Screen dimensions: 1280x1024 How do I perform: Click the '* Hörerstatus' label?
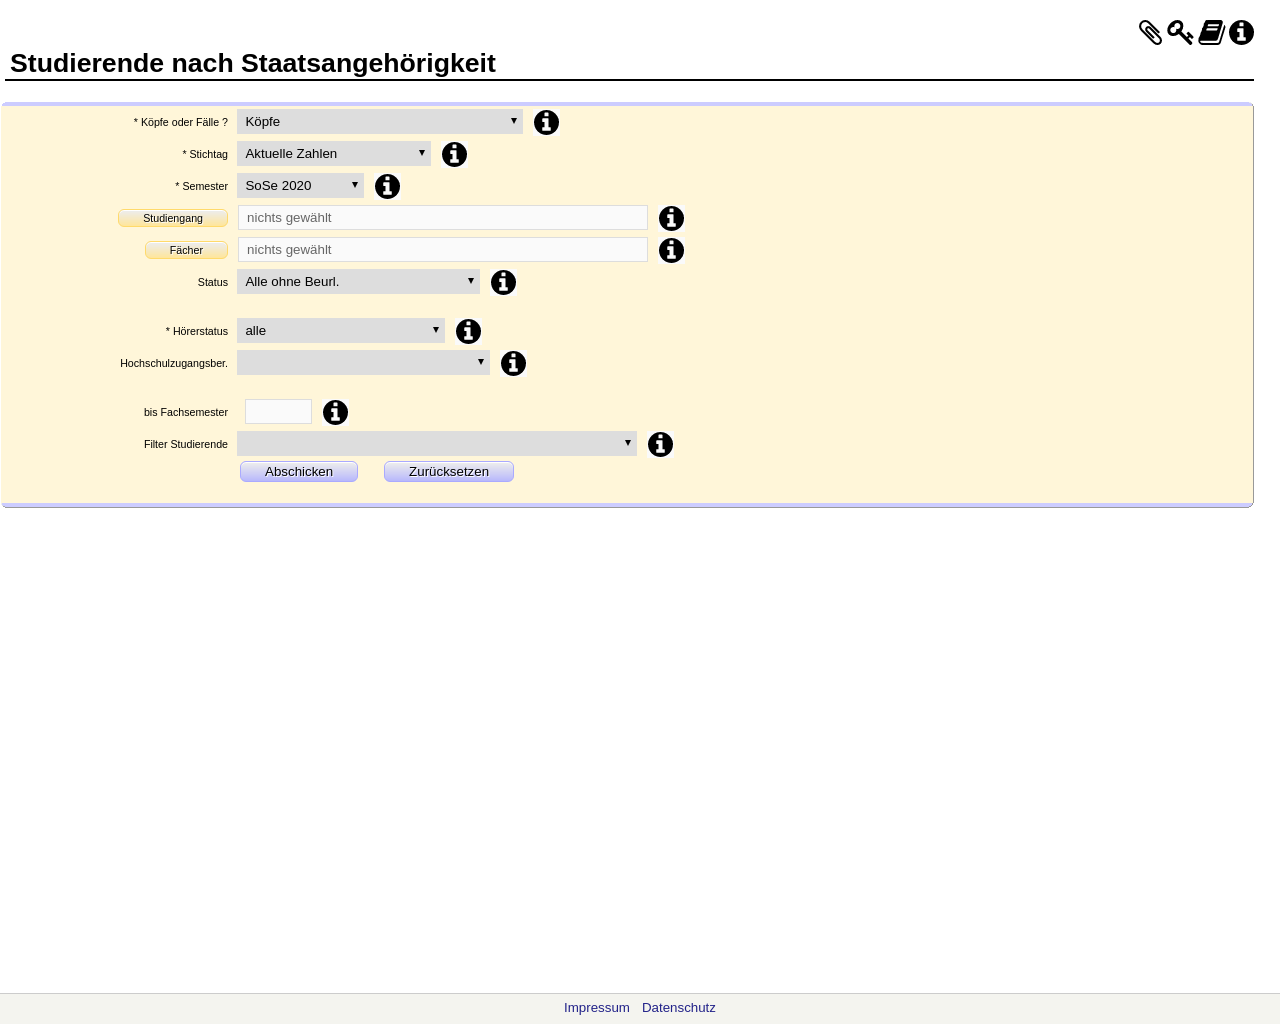(x=197, y=331)
